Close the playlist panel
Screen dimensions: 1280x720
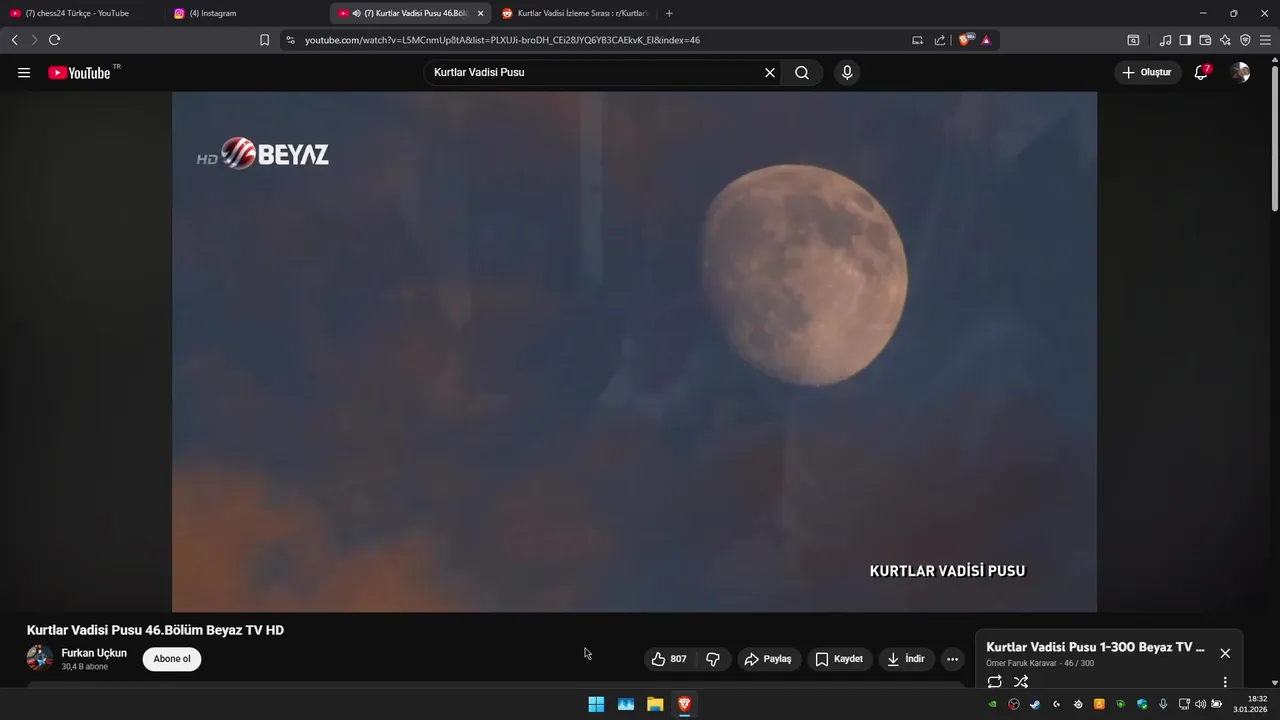pos(1225,653)
